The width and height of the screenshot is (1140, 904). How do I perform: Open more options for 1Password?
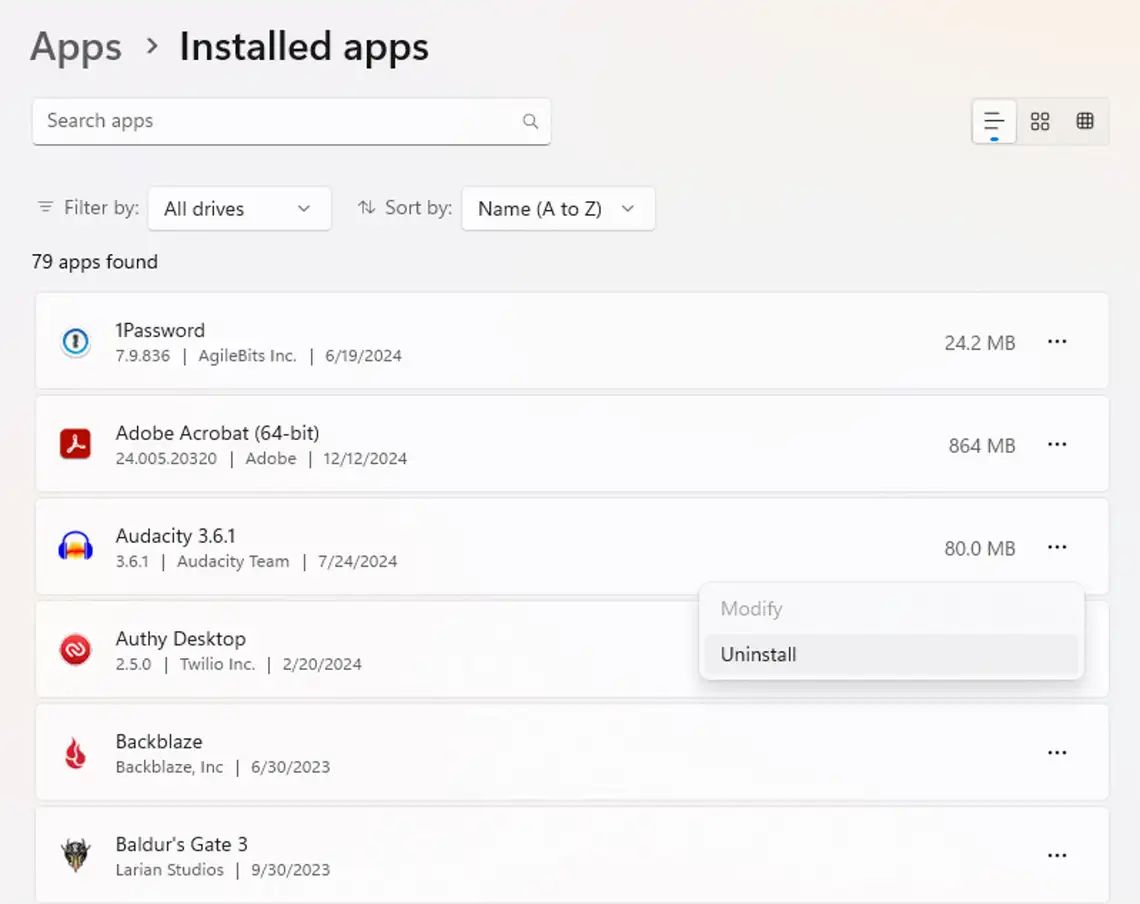tap(1057, 342)
